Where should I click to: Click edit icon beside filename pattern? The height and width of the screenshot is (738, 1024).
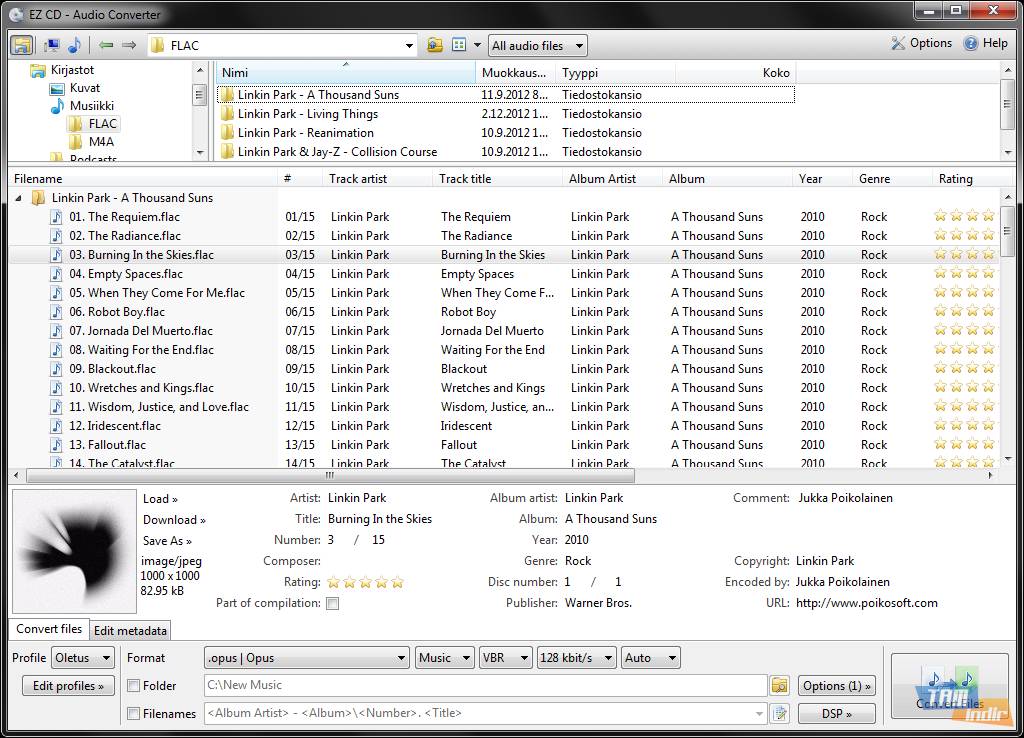pyautogui.click(x=780, y=713)
